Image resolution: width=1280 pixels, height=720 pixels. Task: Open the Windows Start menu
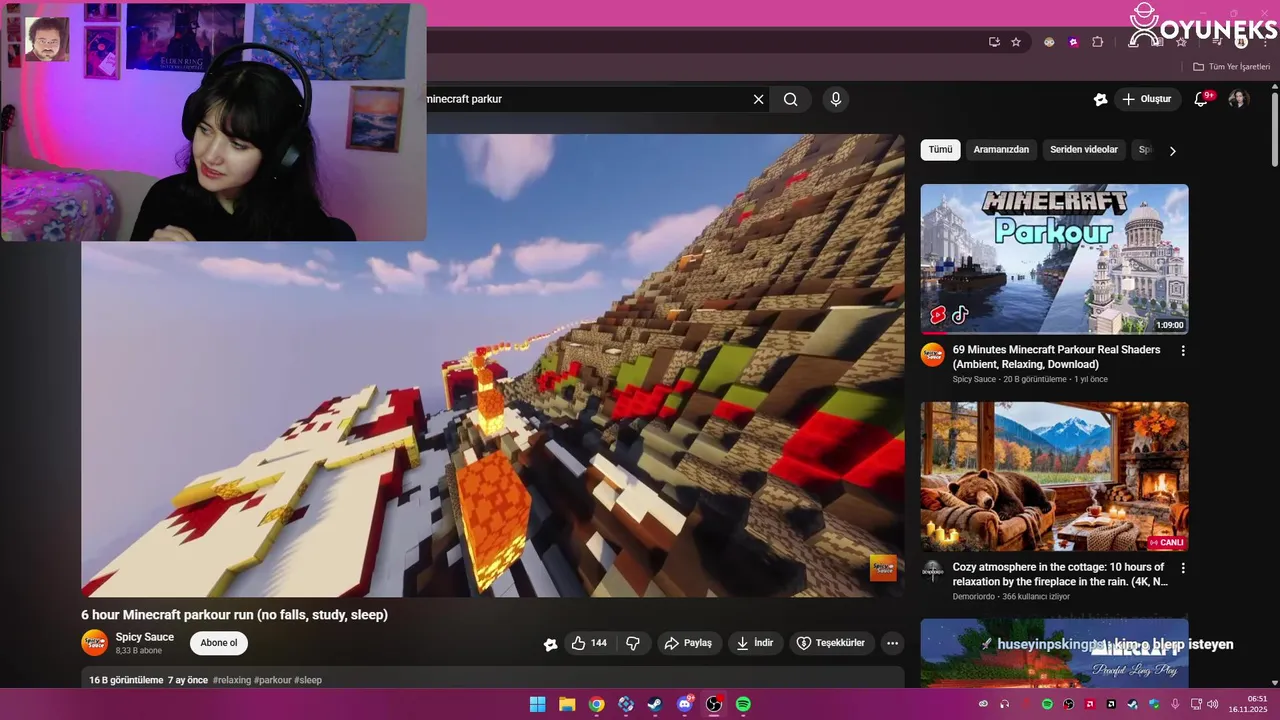[x=538, y=705]
